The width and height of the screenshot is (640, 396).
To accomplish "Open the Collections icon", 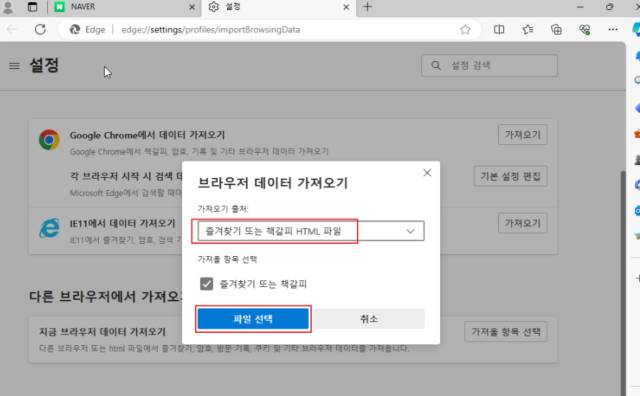I will pos(556,29).
